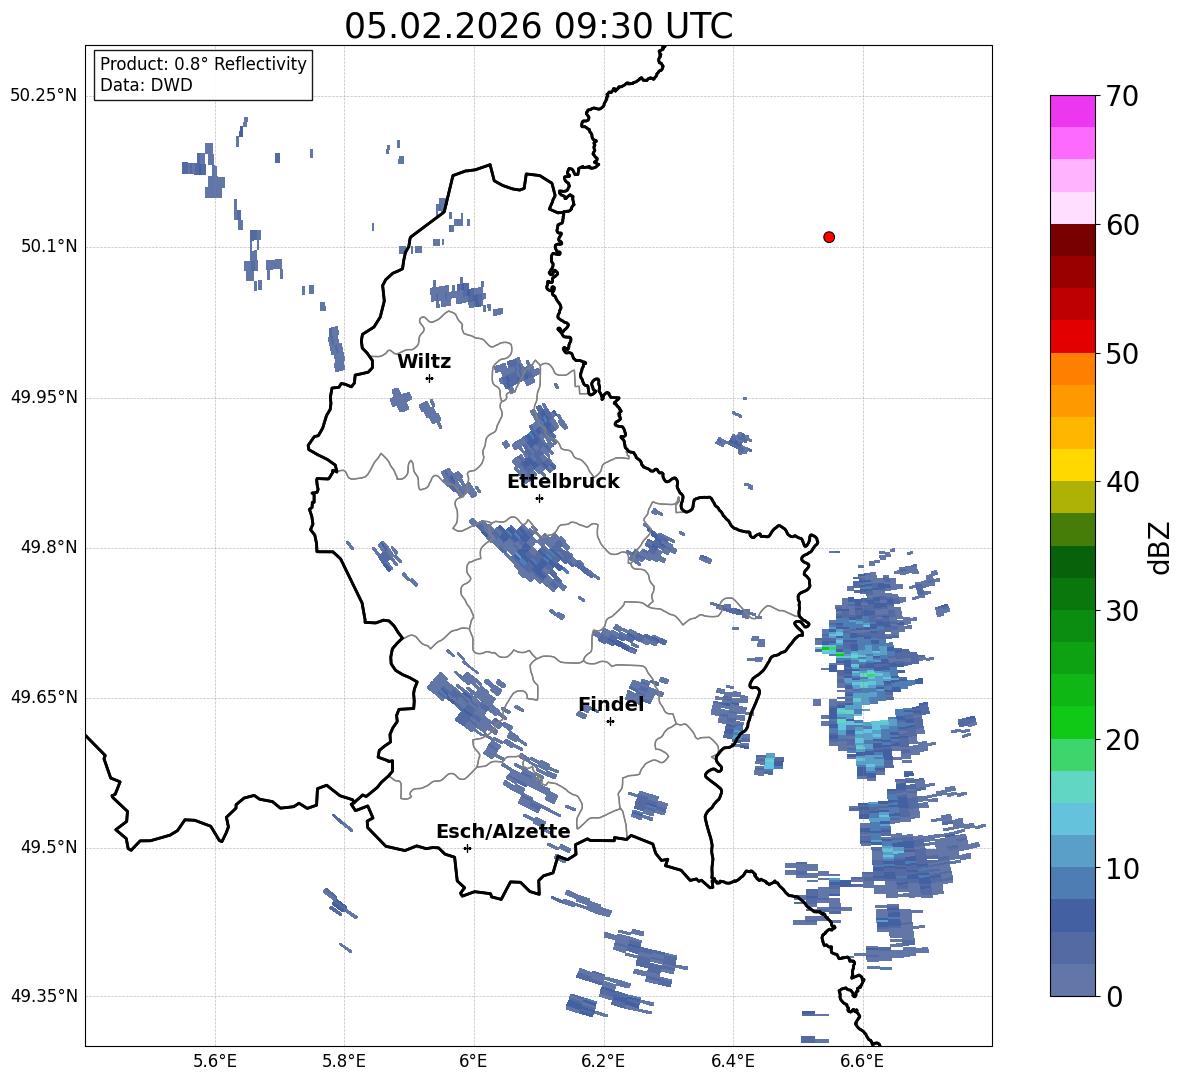
Task: Click the cross marker under Wiltz
Action: tap(430, 378)
